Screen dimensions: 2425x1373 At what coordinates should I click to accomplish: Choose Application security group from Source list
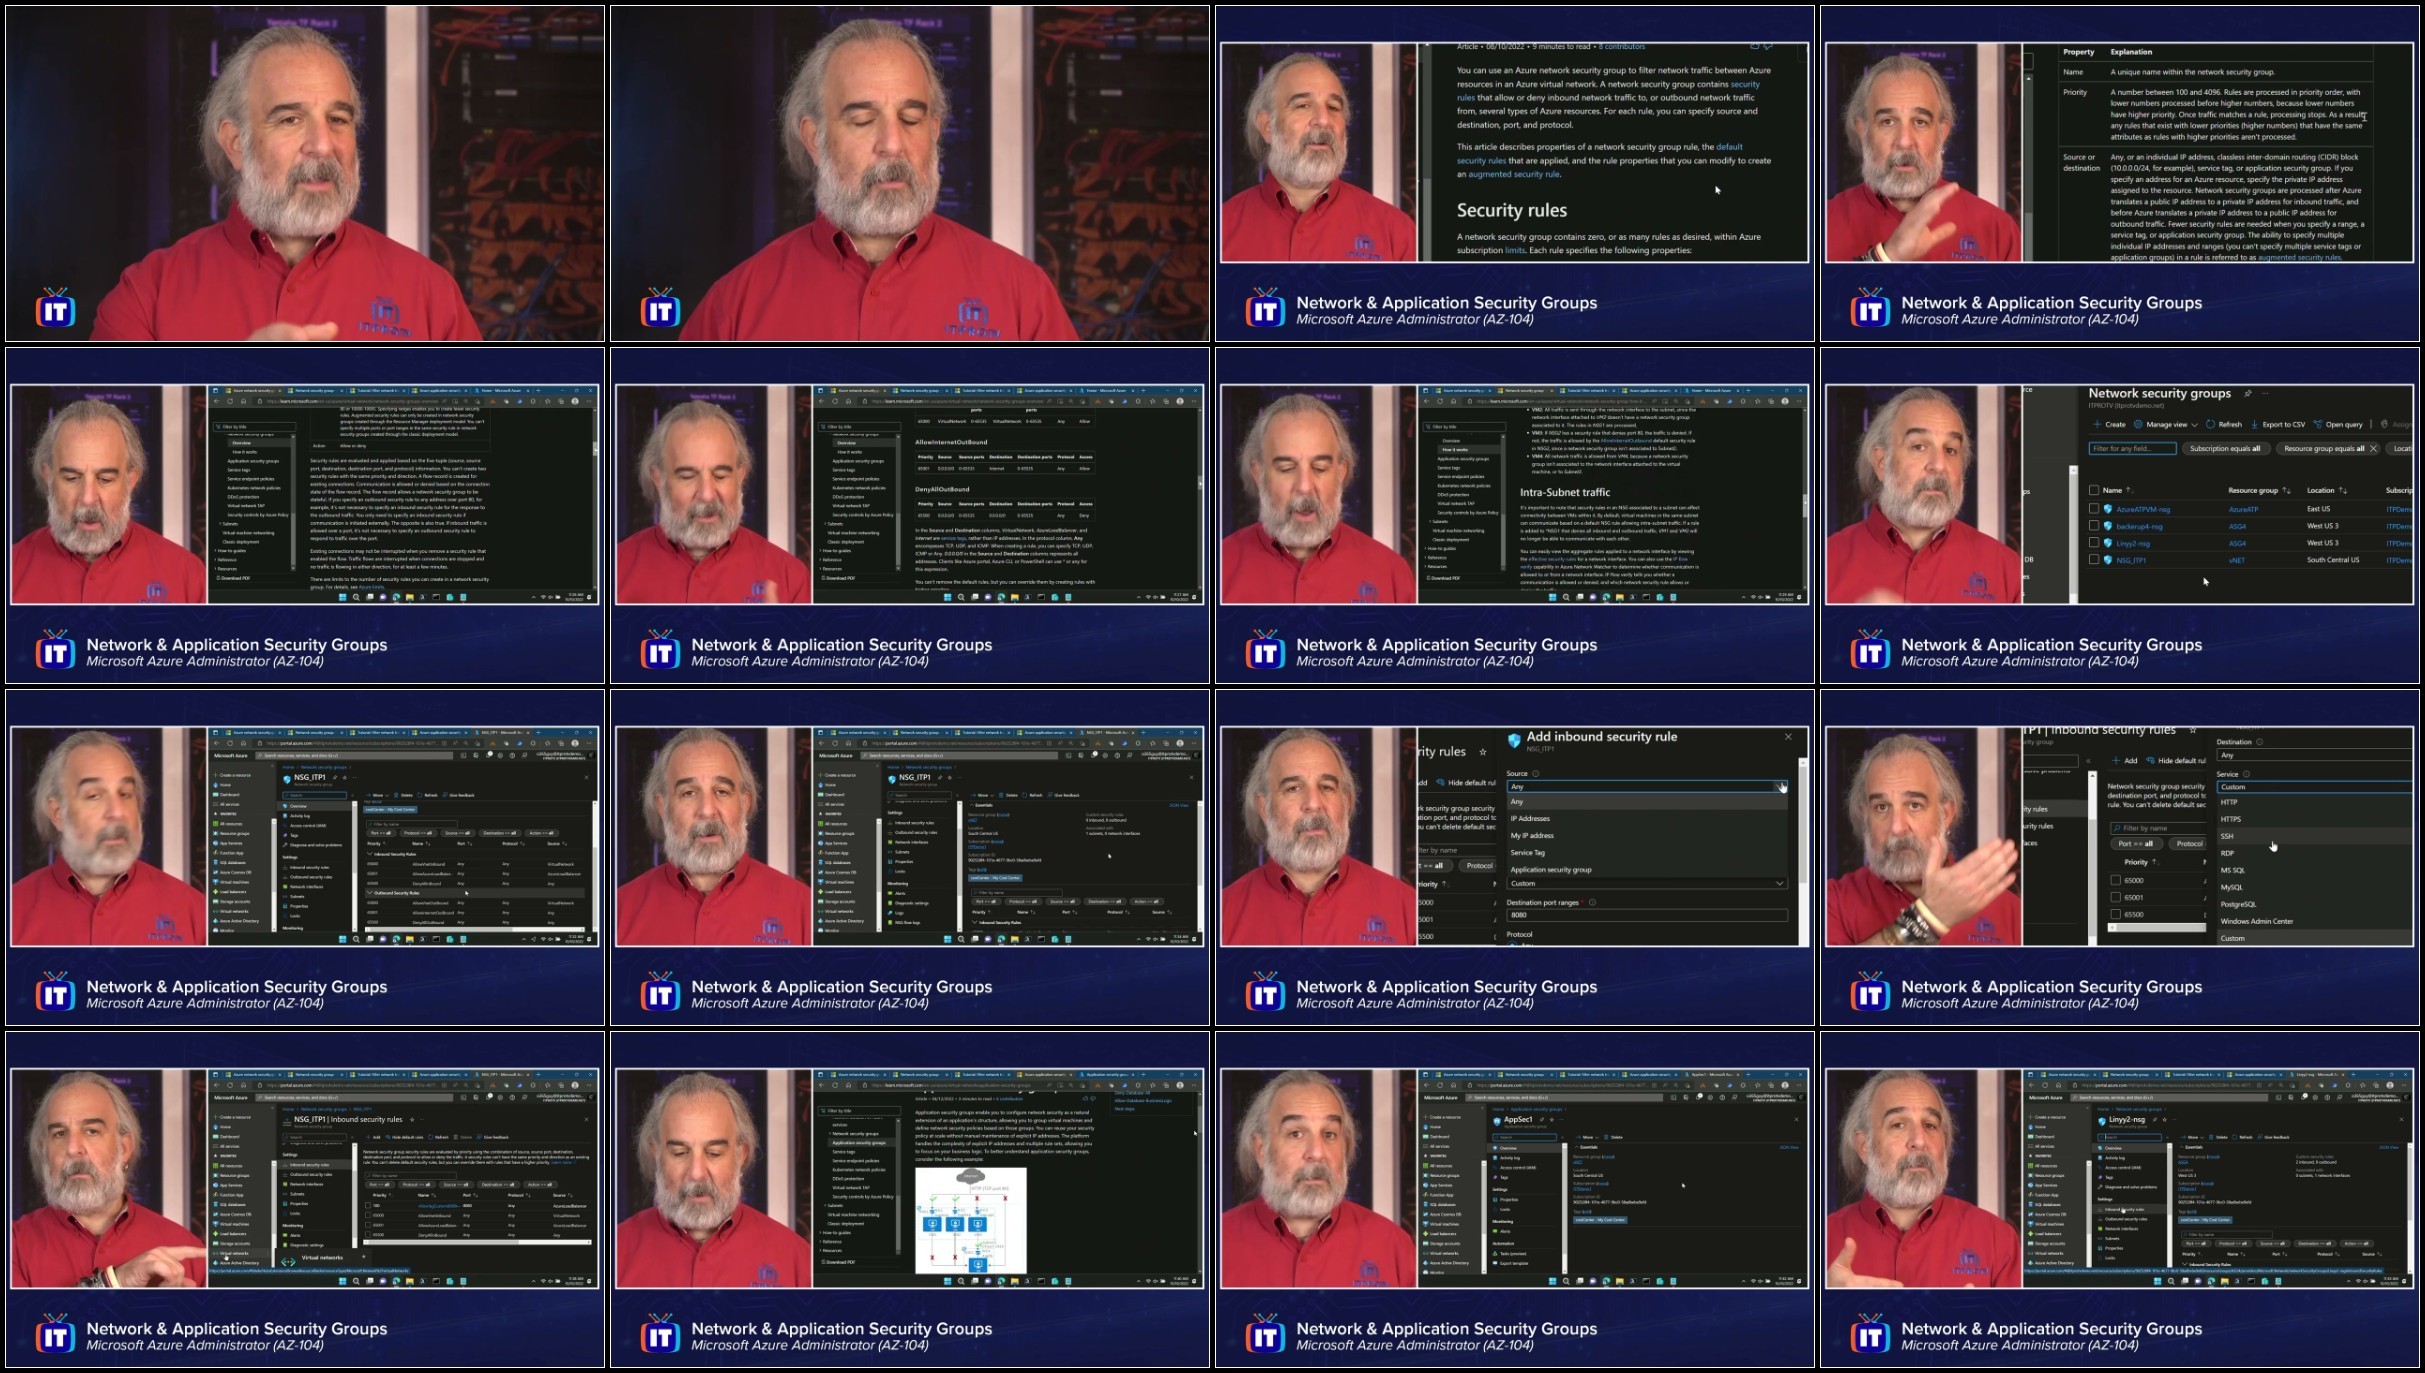pyautogui.click(x=1551, y=870)
